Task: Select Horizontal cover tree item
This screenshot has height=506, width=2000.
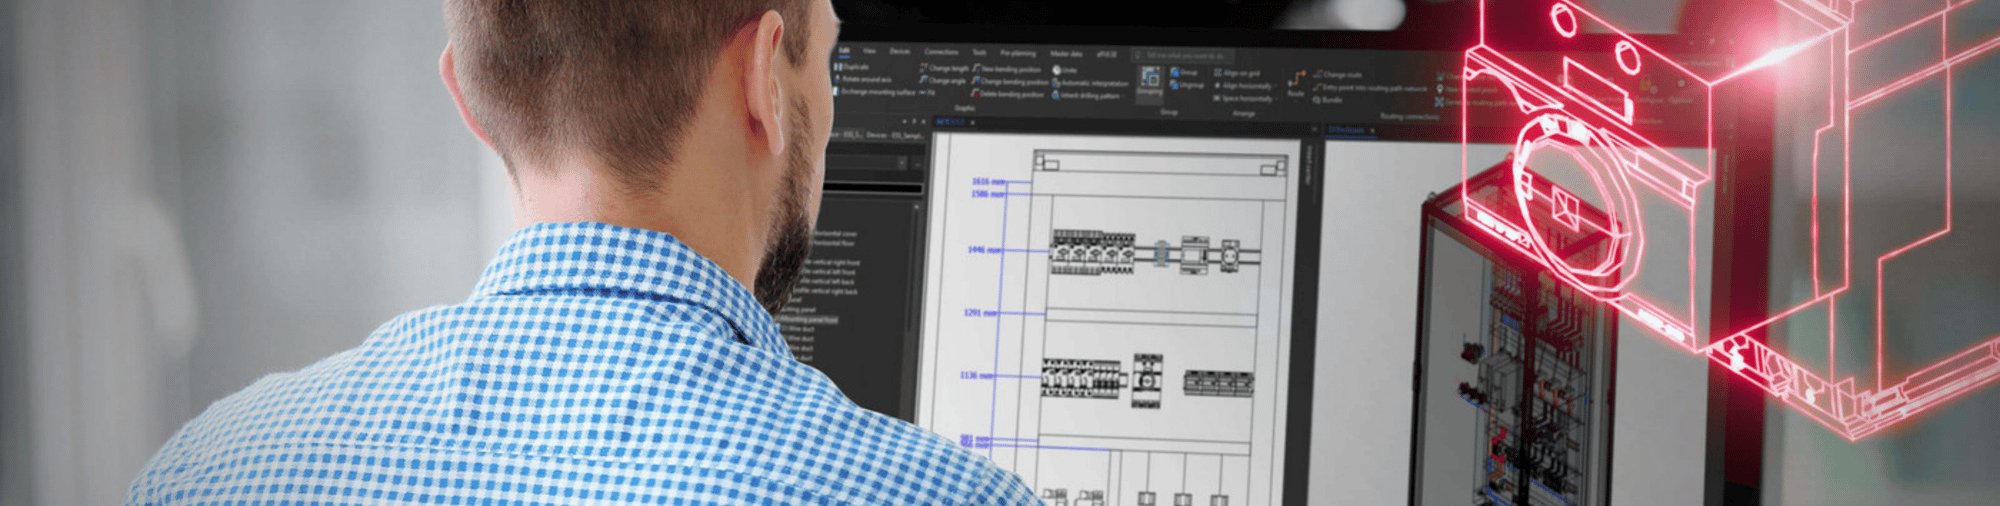Action: (835, 233)
